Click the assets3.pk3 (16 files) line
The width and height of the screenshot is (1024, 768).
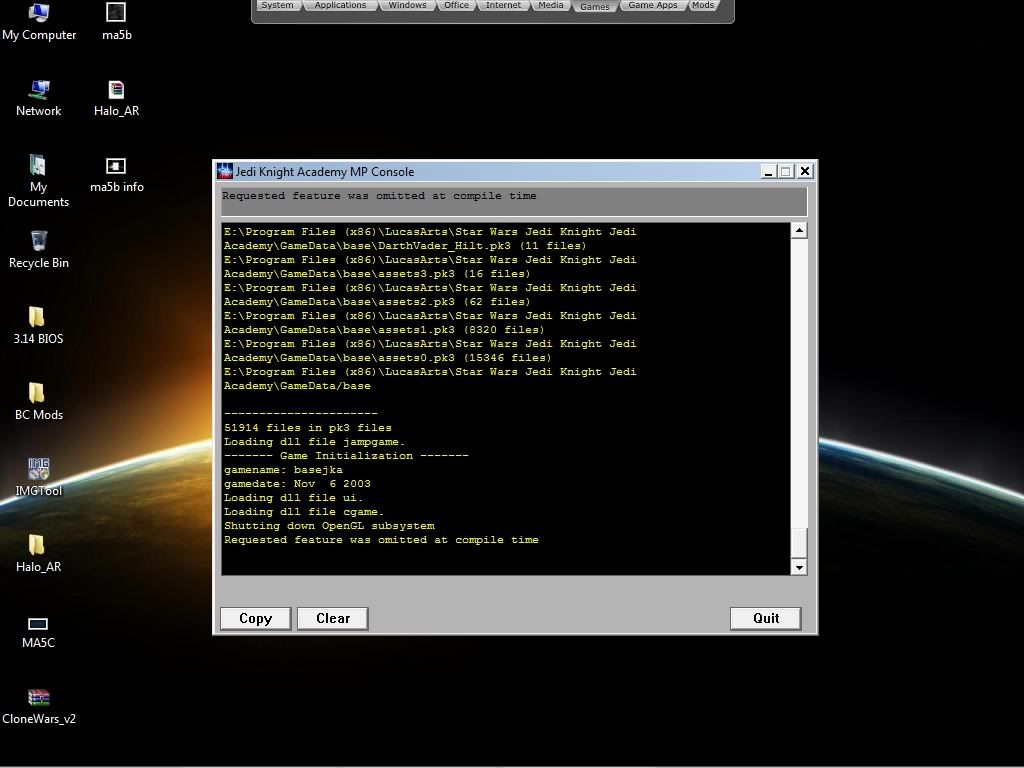pos(377,274)
